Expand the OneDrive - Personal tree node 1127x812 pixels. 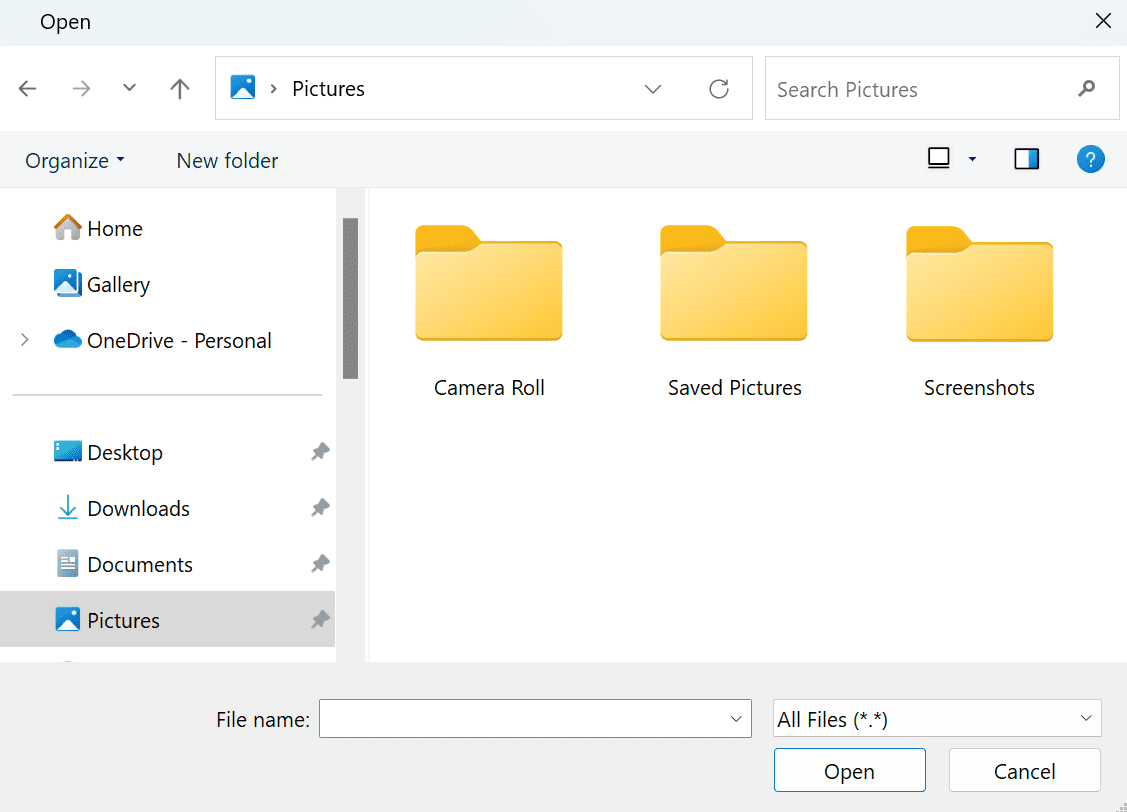click(x=25, y=341)
